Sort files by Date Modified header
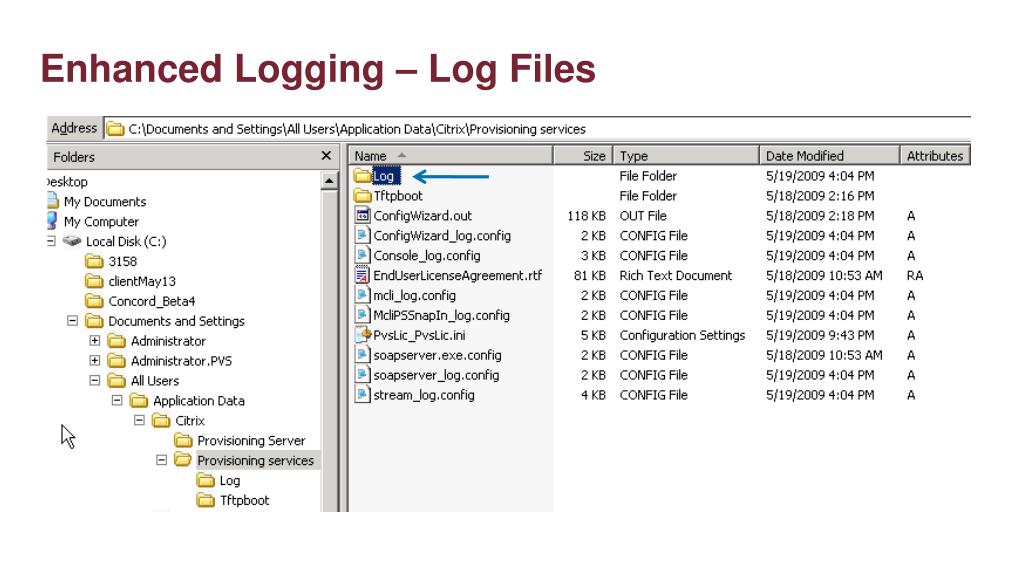The height and width of the screenshot is (576, 1024). [x=805, y=156]
